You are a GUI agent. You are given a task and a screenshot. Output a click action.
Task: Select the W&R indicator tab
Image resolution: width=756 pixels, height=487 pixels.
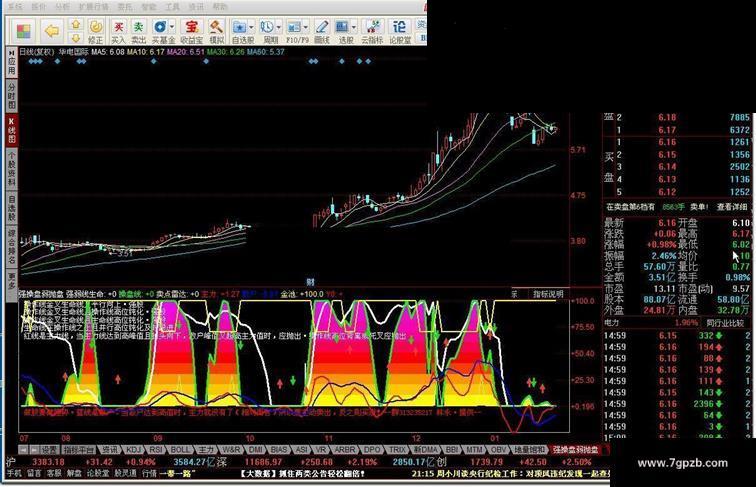pos(231,449)
